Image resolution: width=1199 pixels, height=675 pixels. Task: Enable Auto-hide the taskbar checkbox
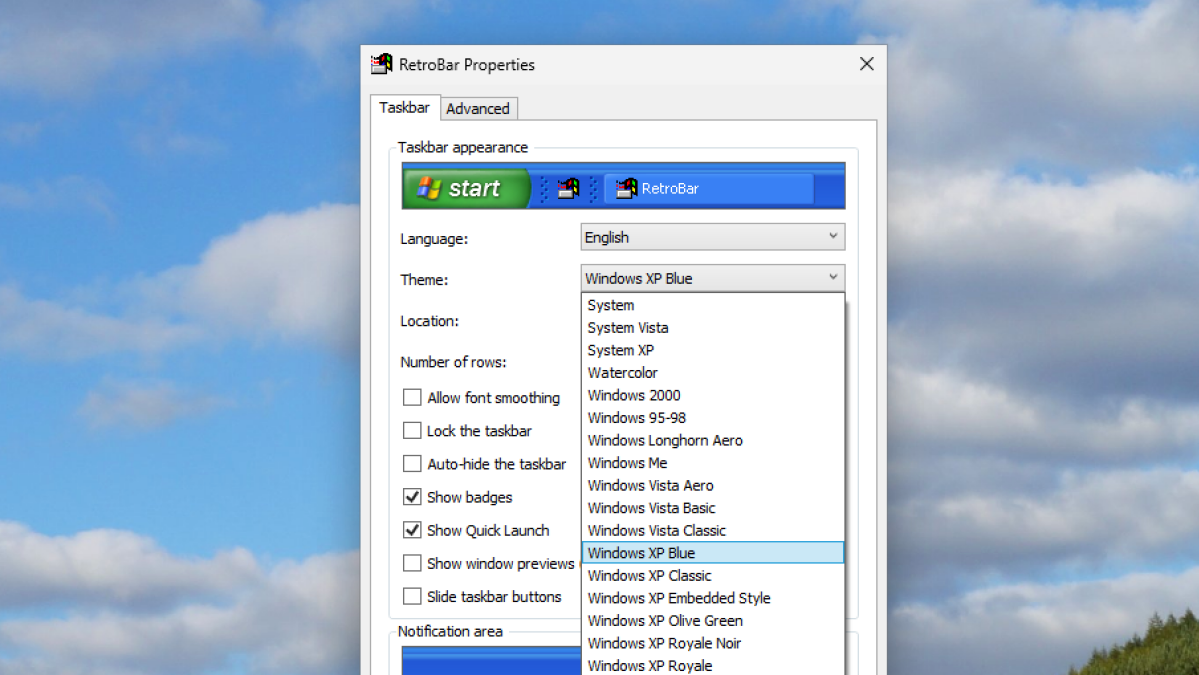click(412, 464)
